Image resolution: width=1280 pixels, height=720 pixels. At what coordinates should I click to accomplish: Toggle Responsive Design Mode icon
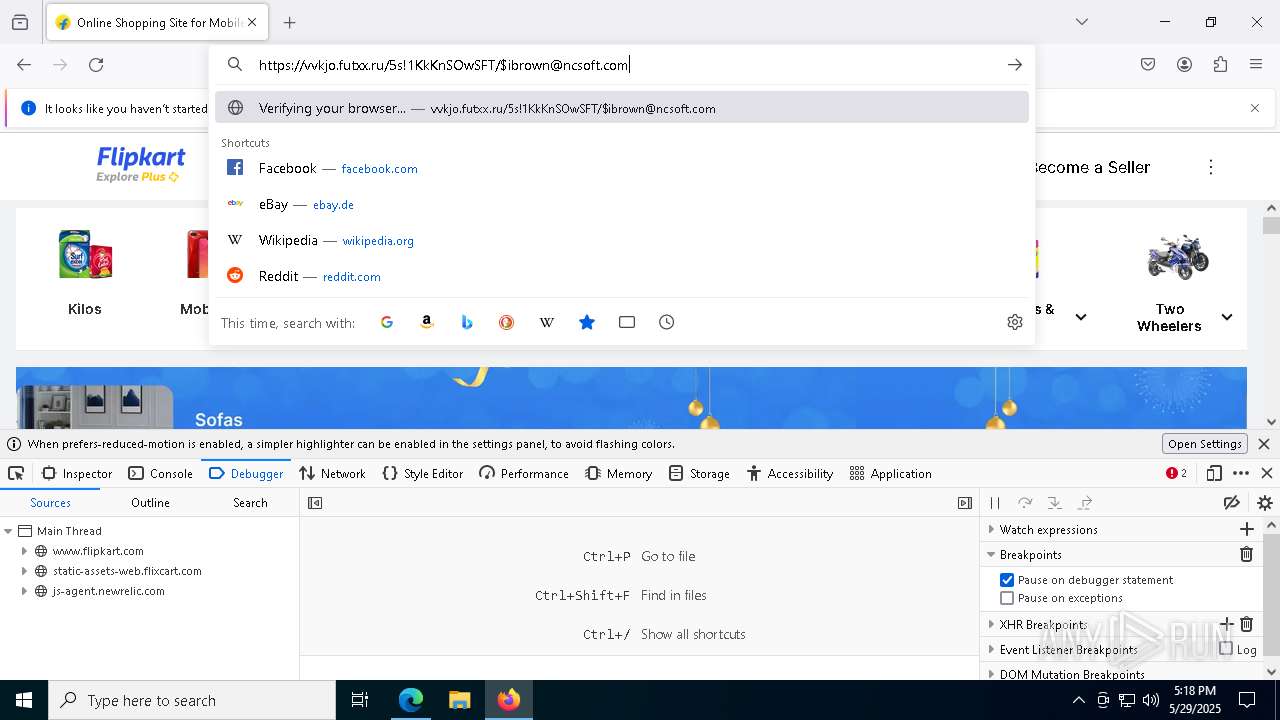[x=1214, y=474]
